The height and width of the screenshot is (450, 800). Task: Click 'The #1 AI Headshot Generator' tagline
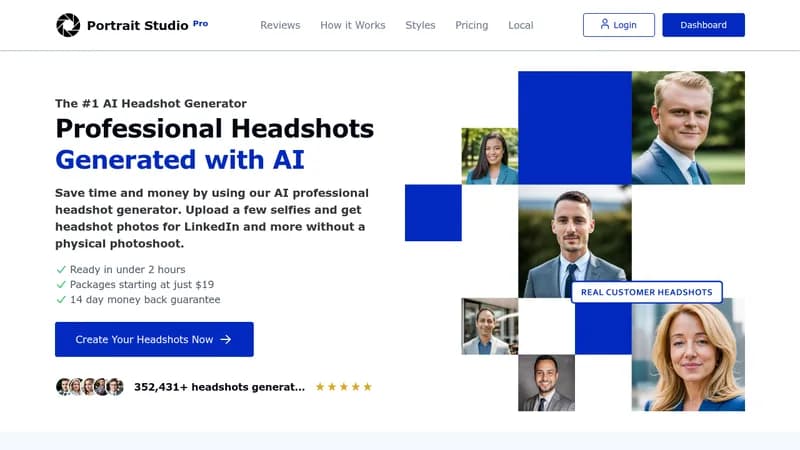coord(151,104)
